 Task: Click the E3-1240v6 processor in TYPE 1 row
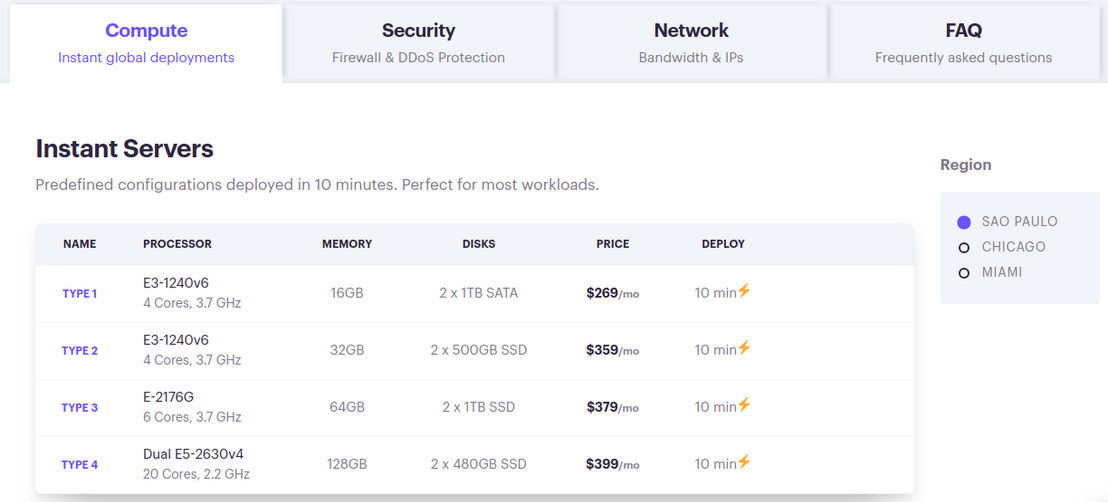(176, 284)
